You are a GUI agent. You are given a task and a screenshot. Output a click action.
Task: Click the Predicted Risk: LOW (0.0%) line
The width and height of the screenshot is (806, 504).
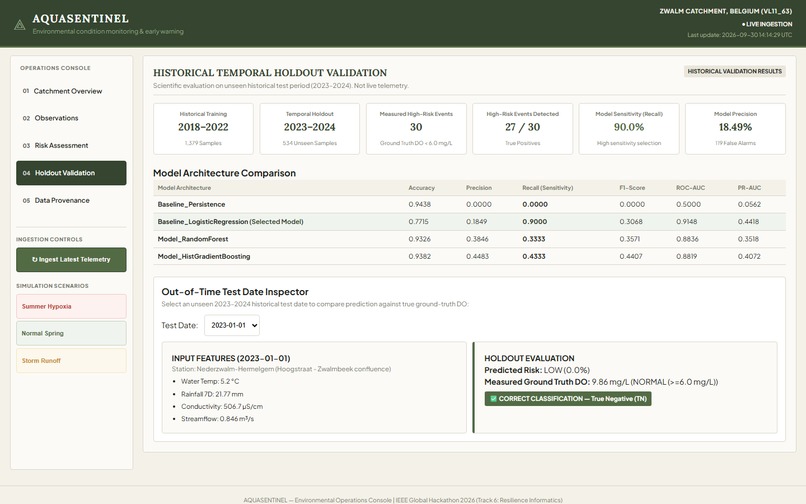pos(537,370)
